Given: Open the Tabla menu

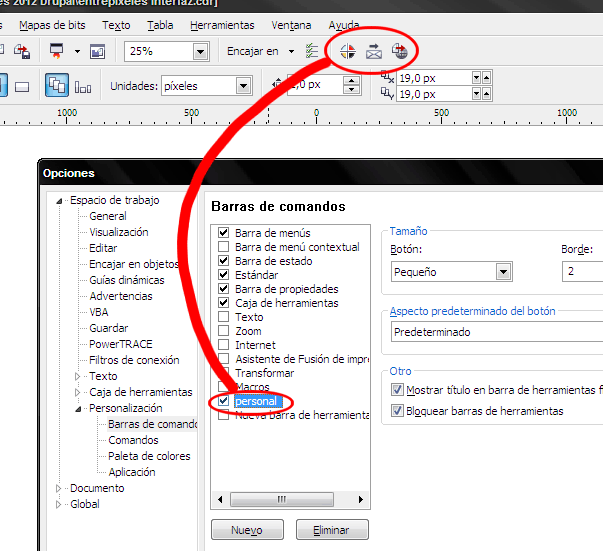Looking at the screenshot, I should tap(160, 25).
